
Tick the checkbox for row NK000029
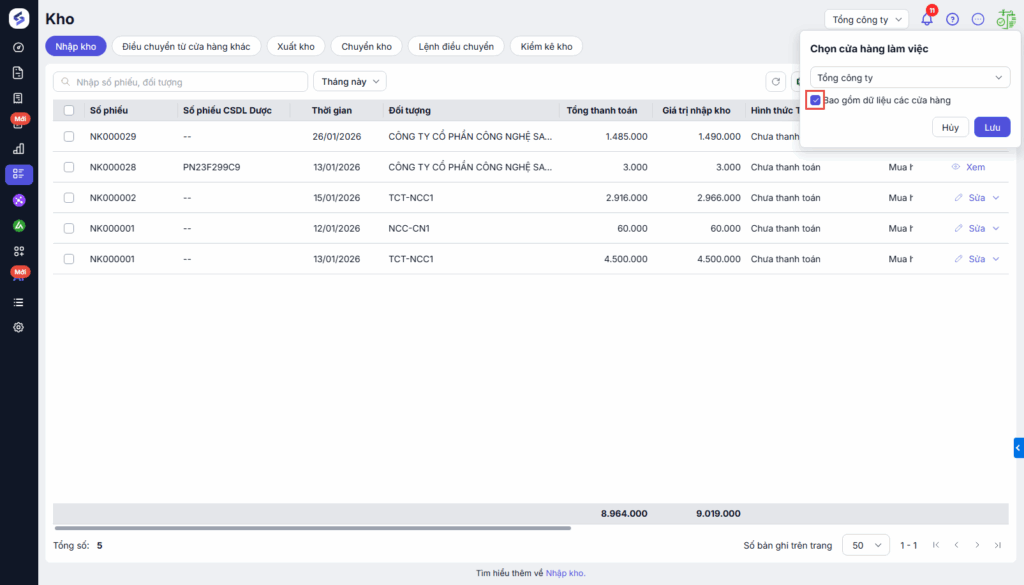pos(69,136)
